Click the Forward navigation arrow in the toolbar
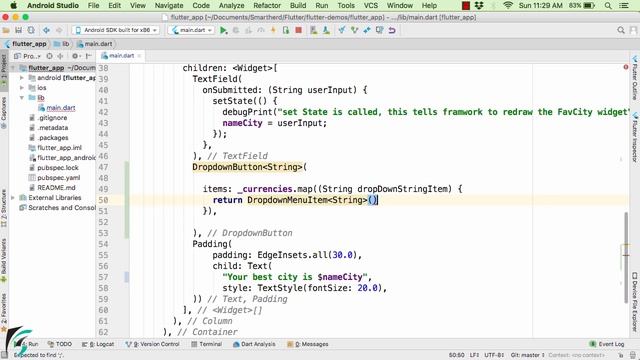 click(x=59, y=30)
